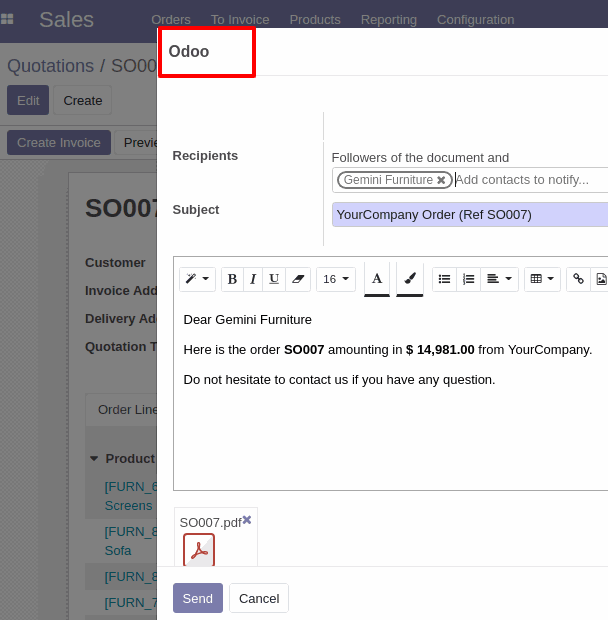Open the magic wand style dropdown

coord(197,279)
